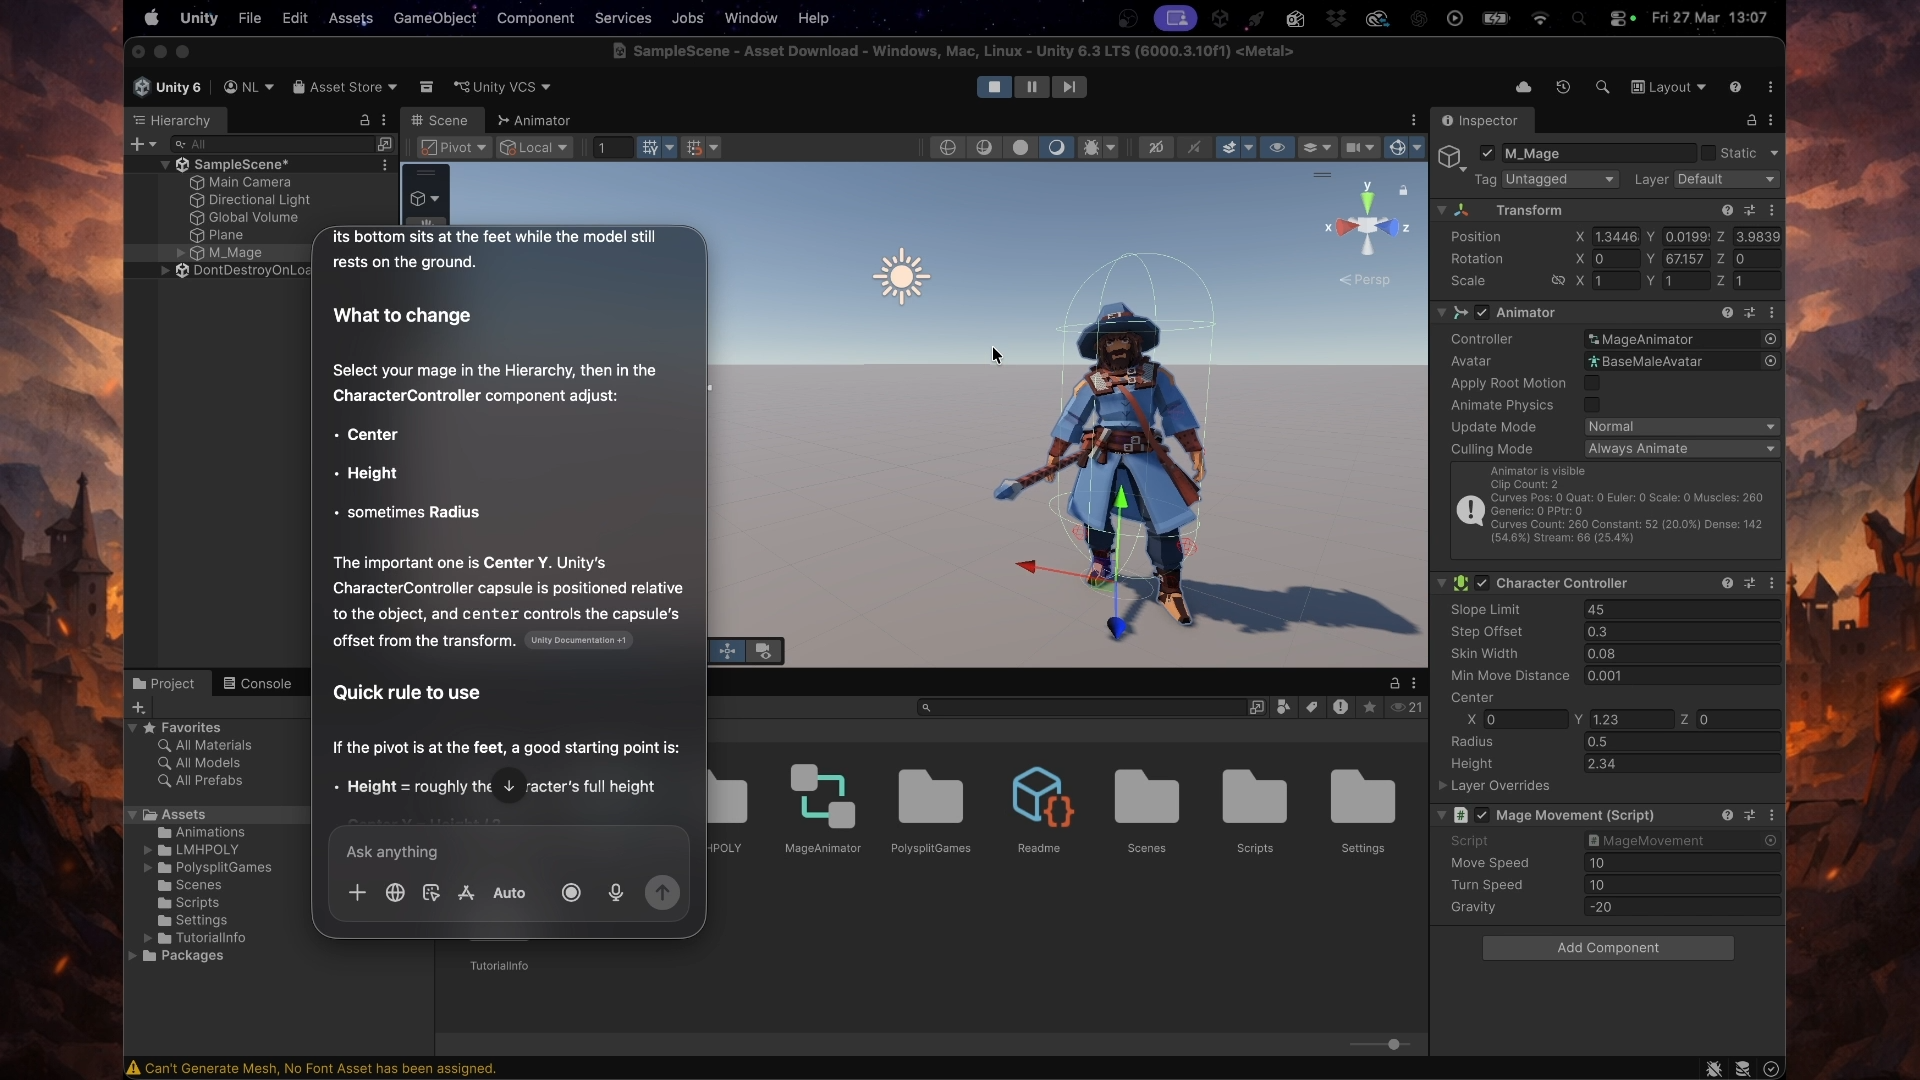Viewport: 1920px width, 1080px height.
Task: Filter Project assets by label
Action: (1311, 707)
